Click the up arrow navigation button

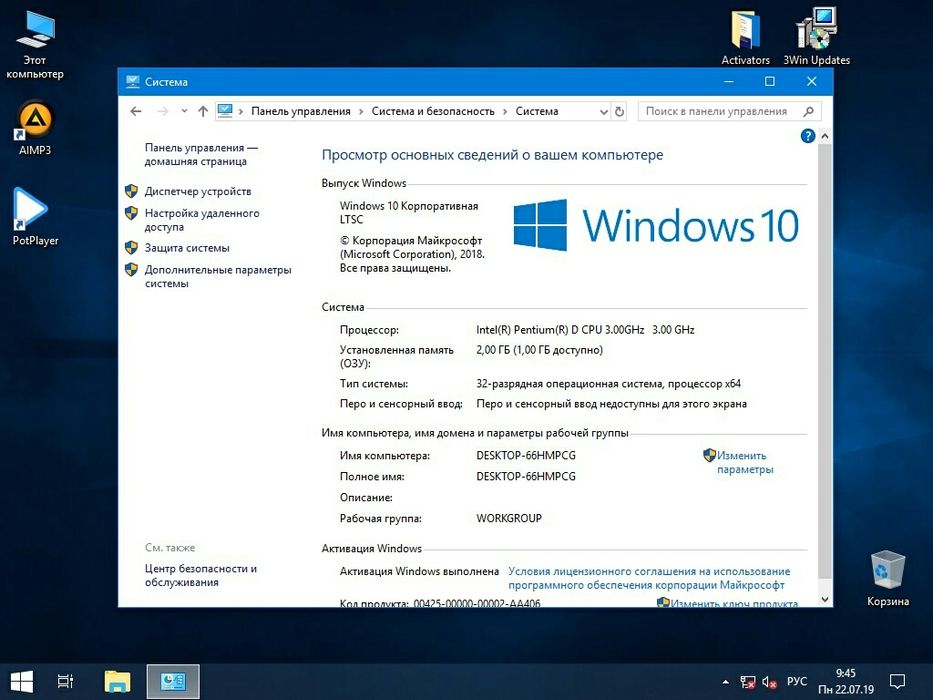203,111
